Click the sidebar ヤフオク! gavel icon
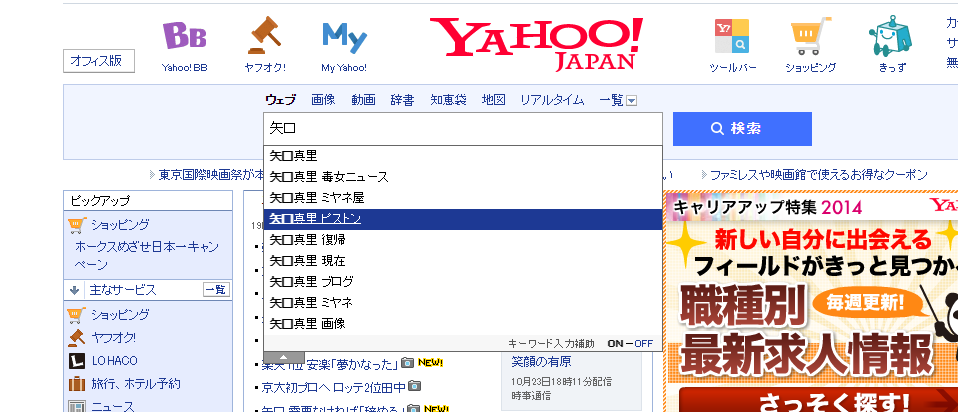This screenshot has height=412, width=958. click(76, 337)
